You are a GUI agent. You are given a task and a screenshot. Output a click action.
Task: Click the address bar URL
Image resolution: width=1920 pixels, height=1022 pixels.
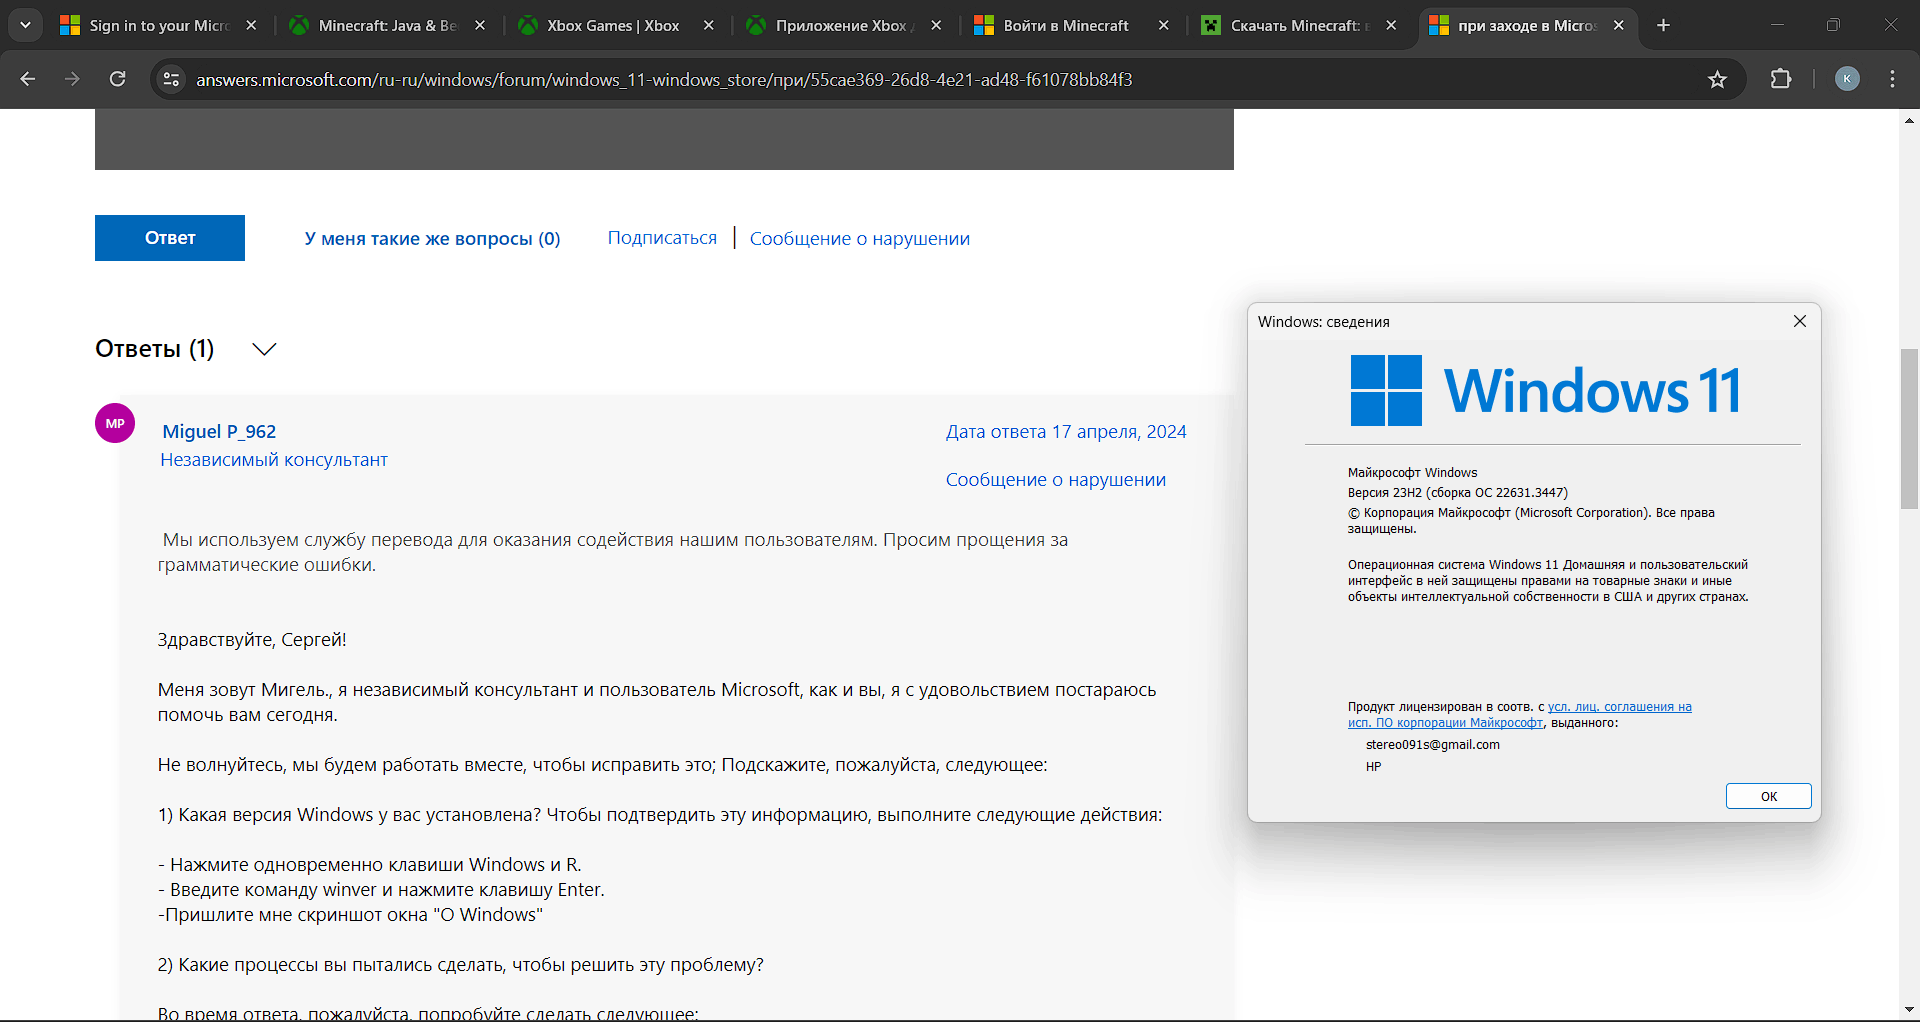[x=664, y=80]
